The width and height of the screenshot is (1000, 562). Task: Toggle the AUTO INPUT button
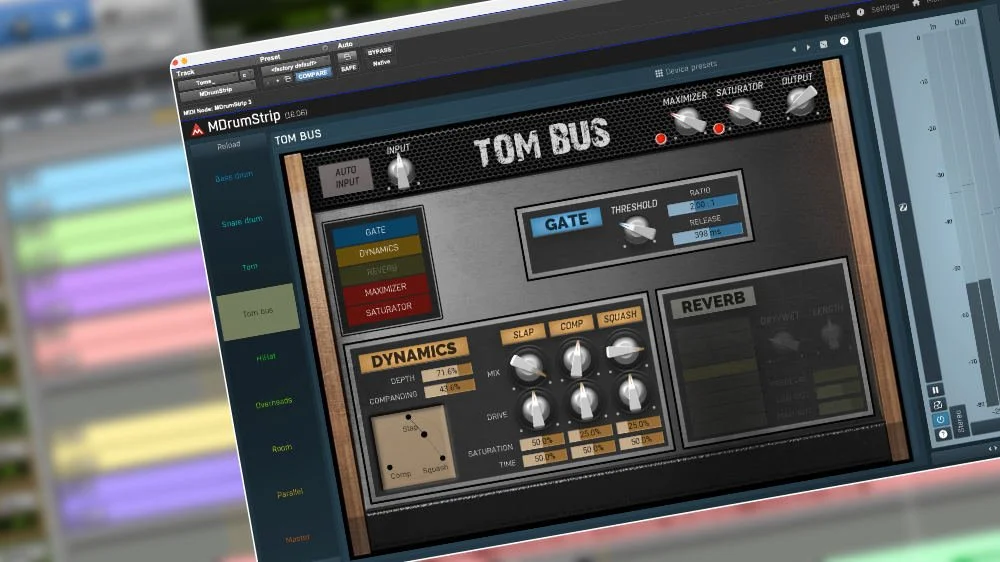tap(346, 177)
